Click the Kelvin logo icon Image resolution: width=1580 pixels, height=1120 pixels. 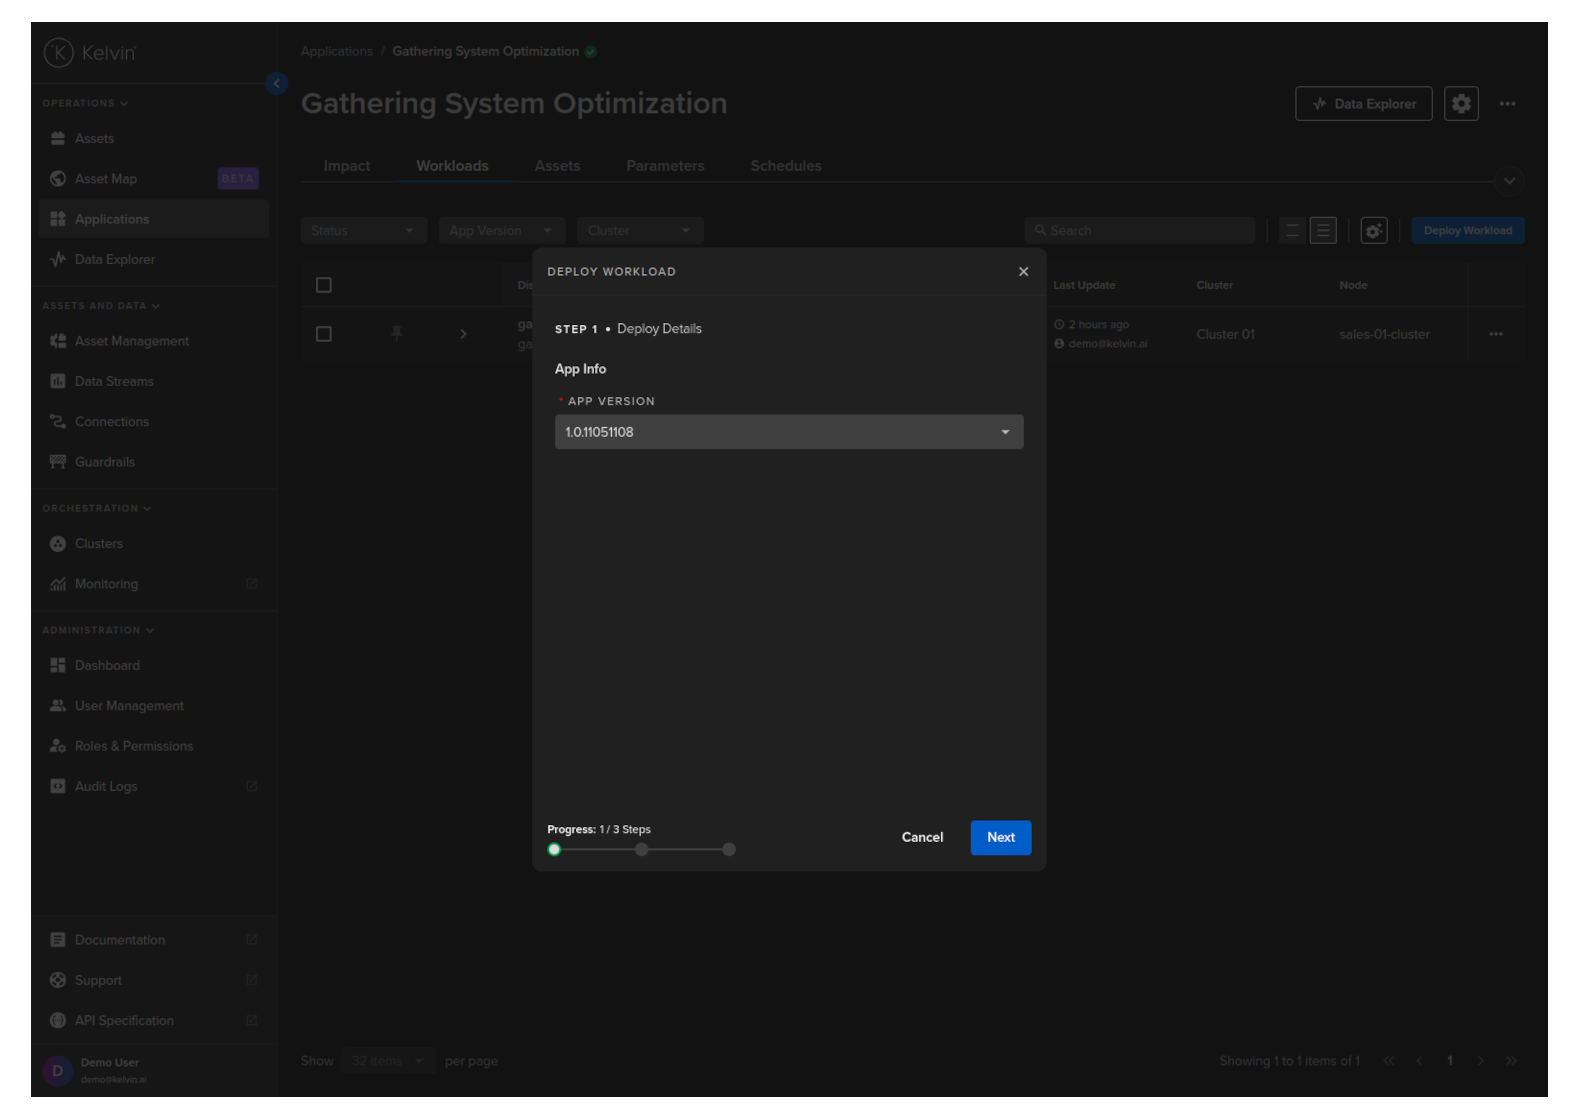pyautogui.click(x=59, y=52)
